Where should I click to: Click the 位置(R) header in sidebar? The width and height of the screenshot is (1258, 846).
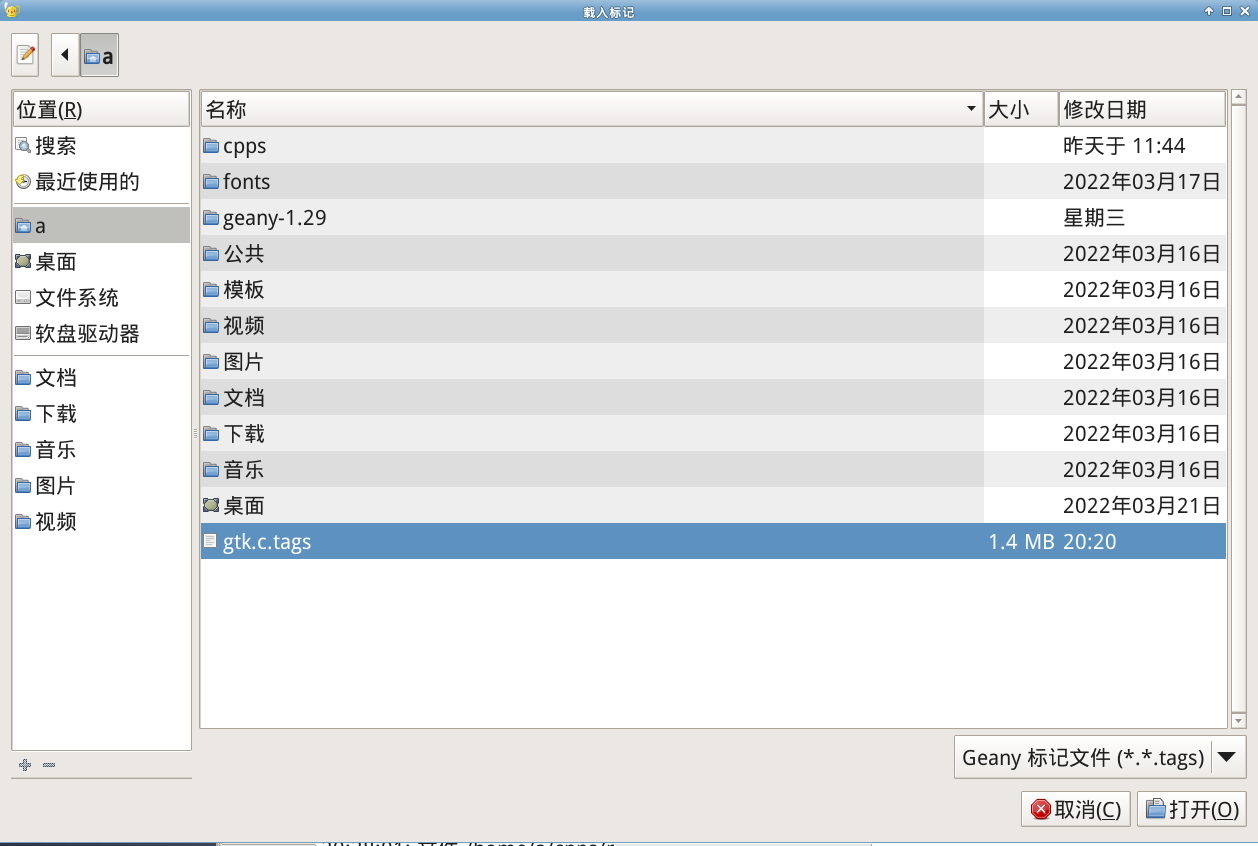[x=100, y=109]
